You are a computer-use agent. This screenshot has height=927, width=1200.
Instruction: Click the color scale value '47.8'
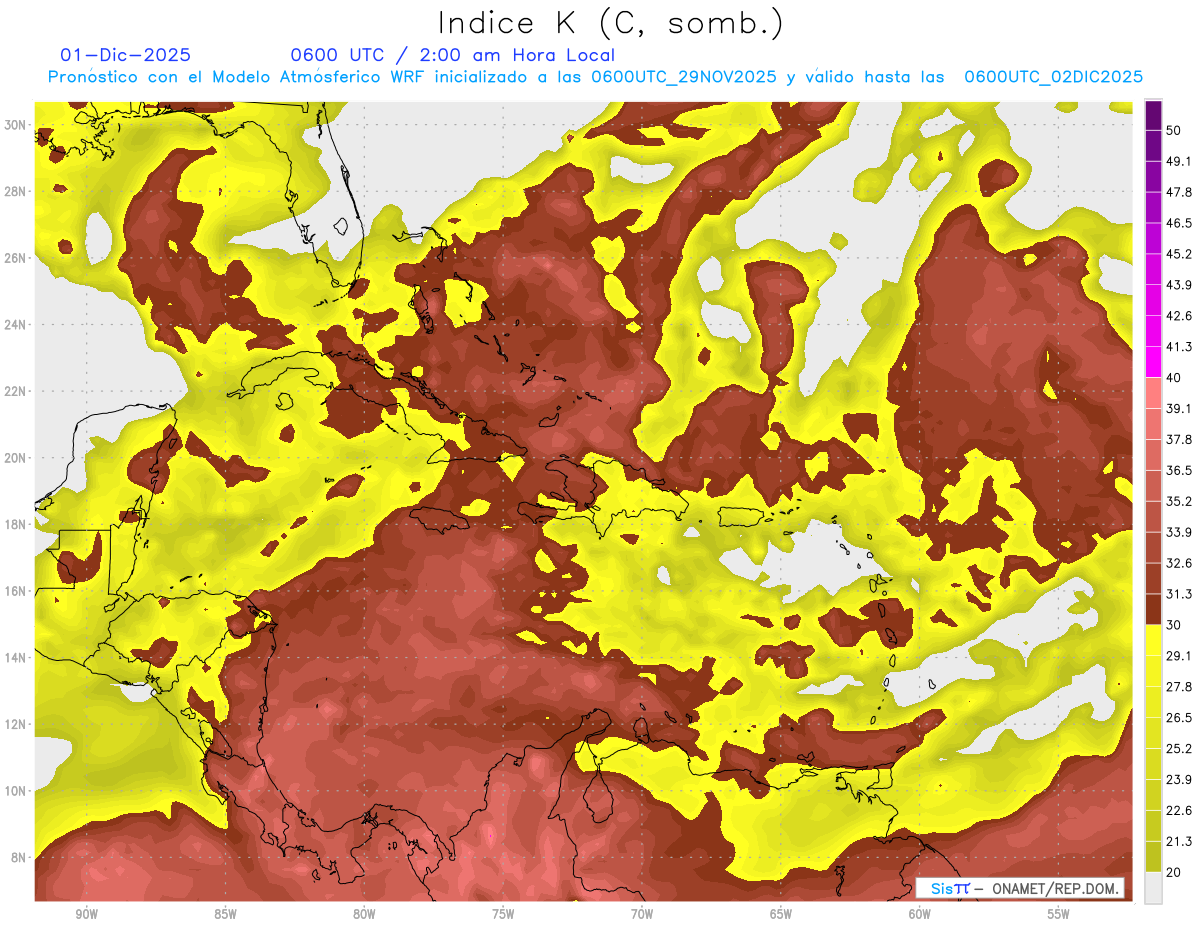1178,192
